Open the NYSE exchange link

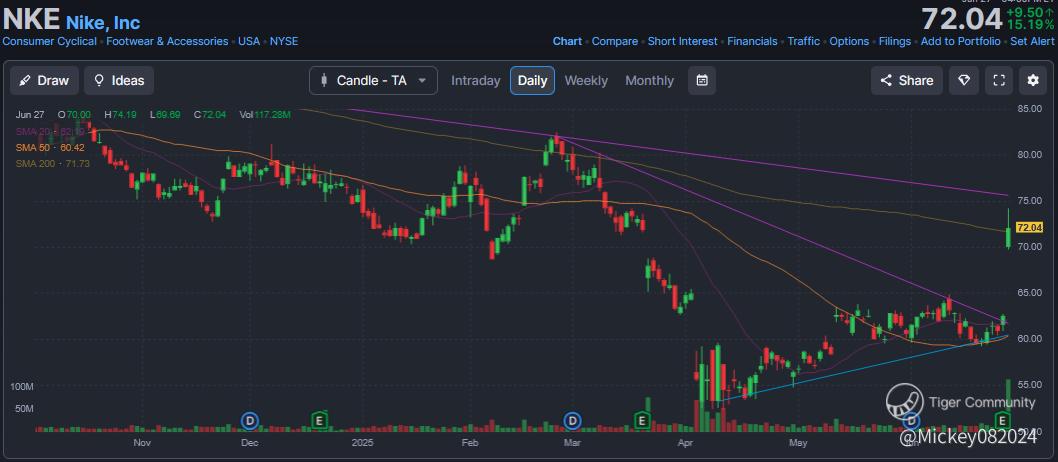point(284,41)
